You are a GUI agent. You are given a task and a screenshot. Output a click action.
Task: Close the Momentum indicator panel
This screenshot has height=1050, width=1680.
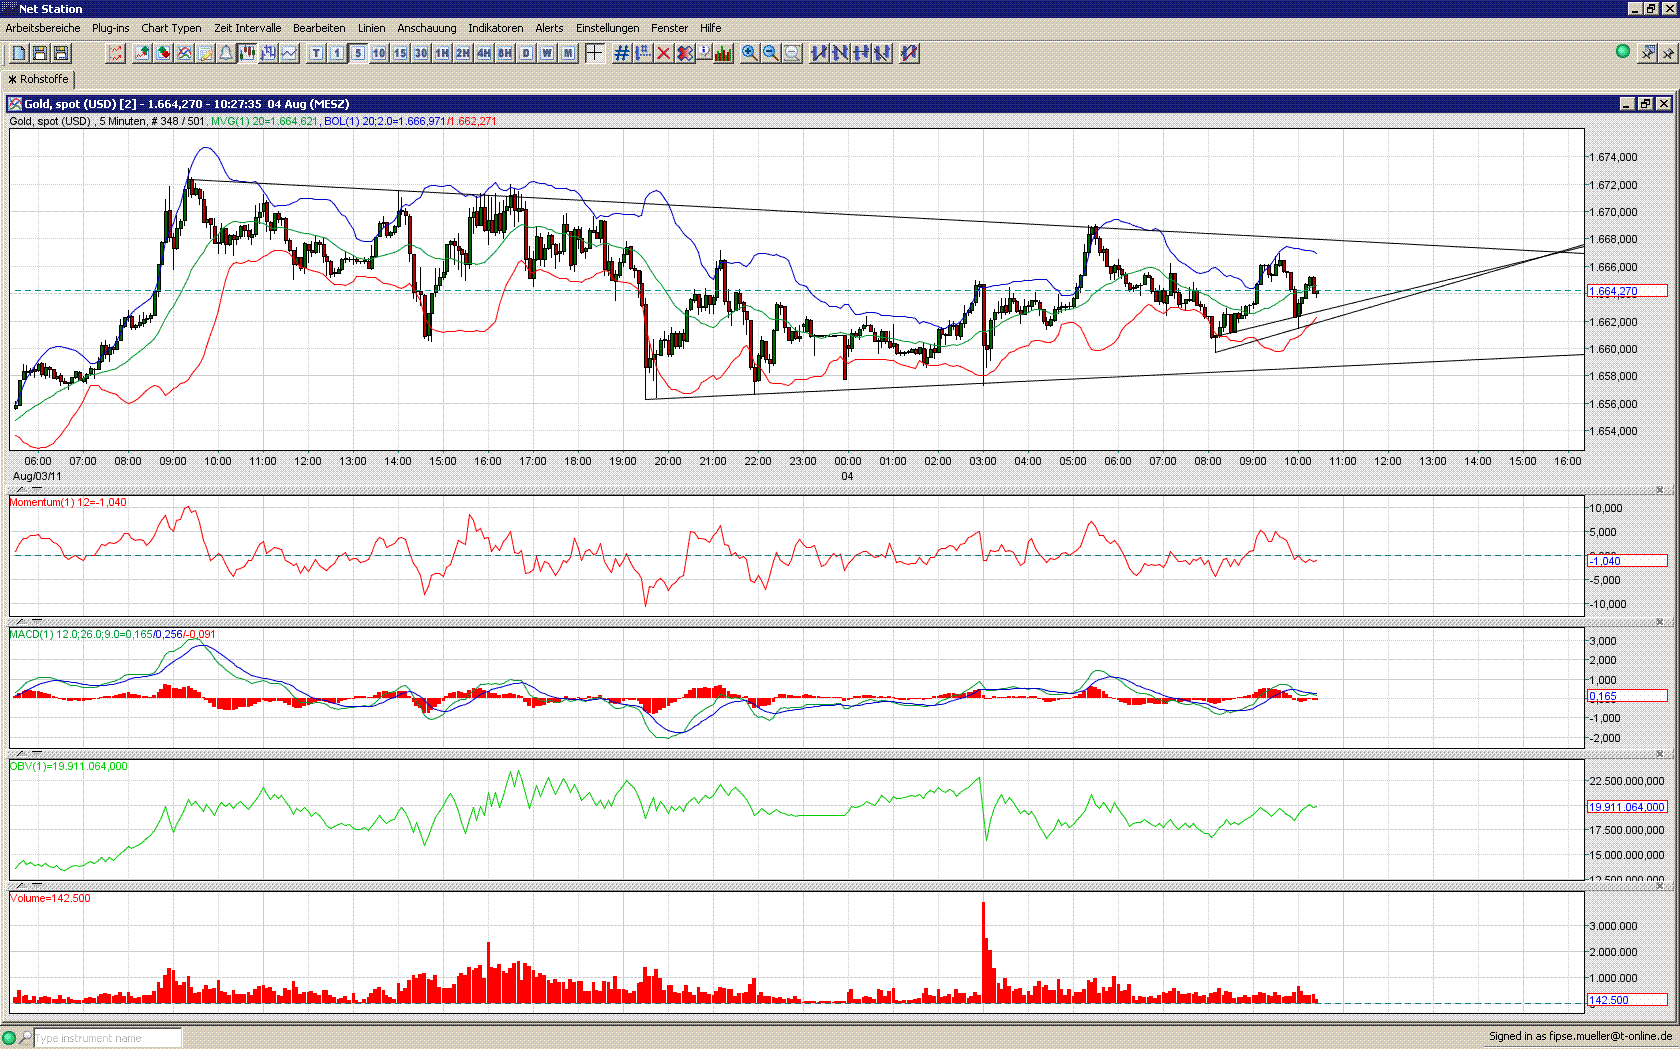point(1660,490)
